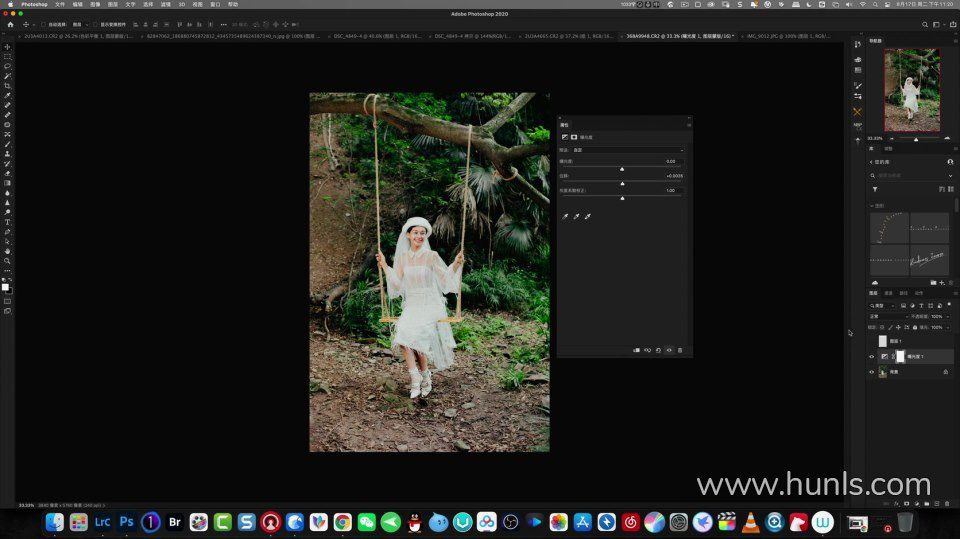Clip adjustment to layer icon in Properties
Screen dimensions: 960x539
click(636, 350)
